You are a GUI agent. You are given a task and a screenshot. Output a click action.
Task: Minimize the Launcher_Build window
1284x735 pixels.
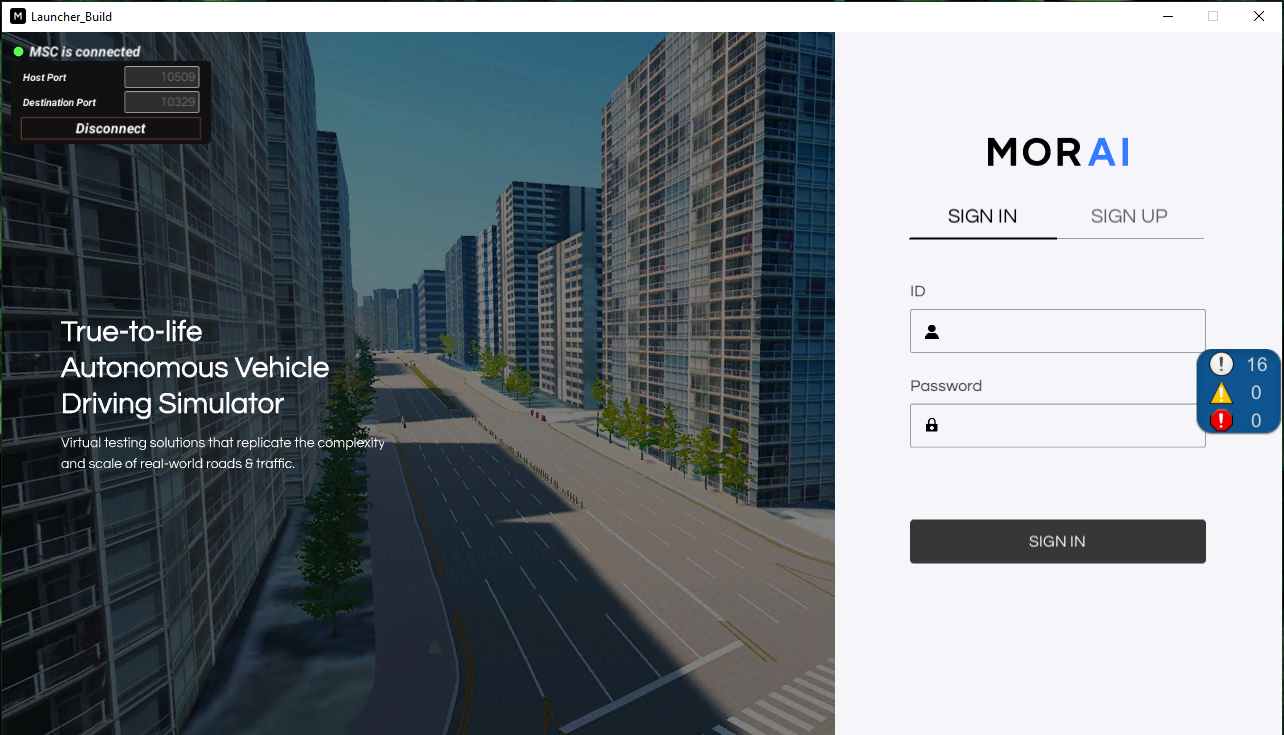pos(1167,16)
